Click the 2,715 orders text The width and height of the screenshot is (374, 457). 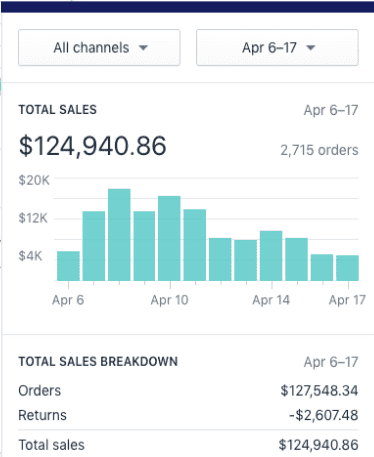tap(319, 150)
